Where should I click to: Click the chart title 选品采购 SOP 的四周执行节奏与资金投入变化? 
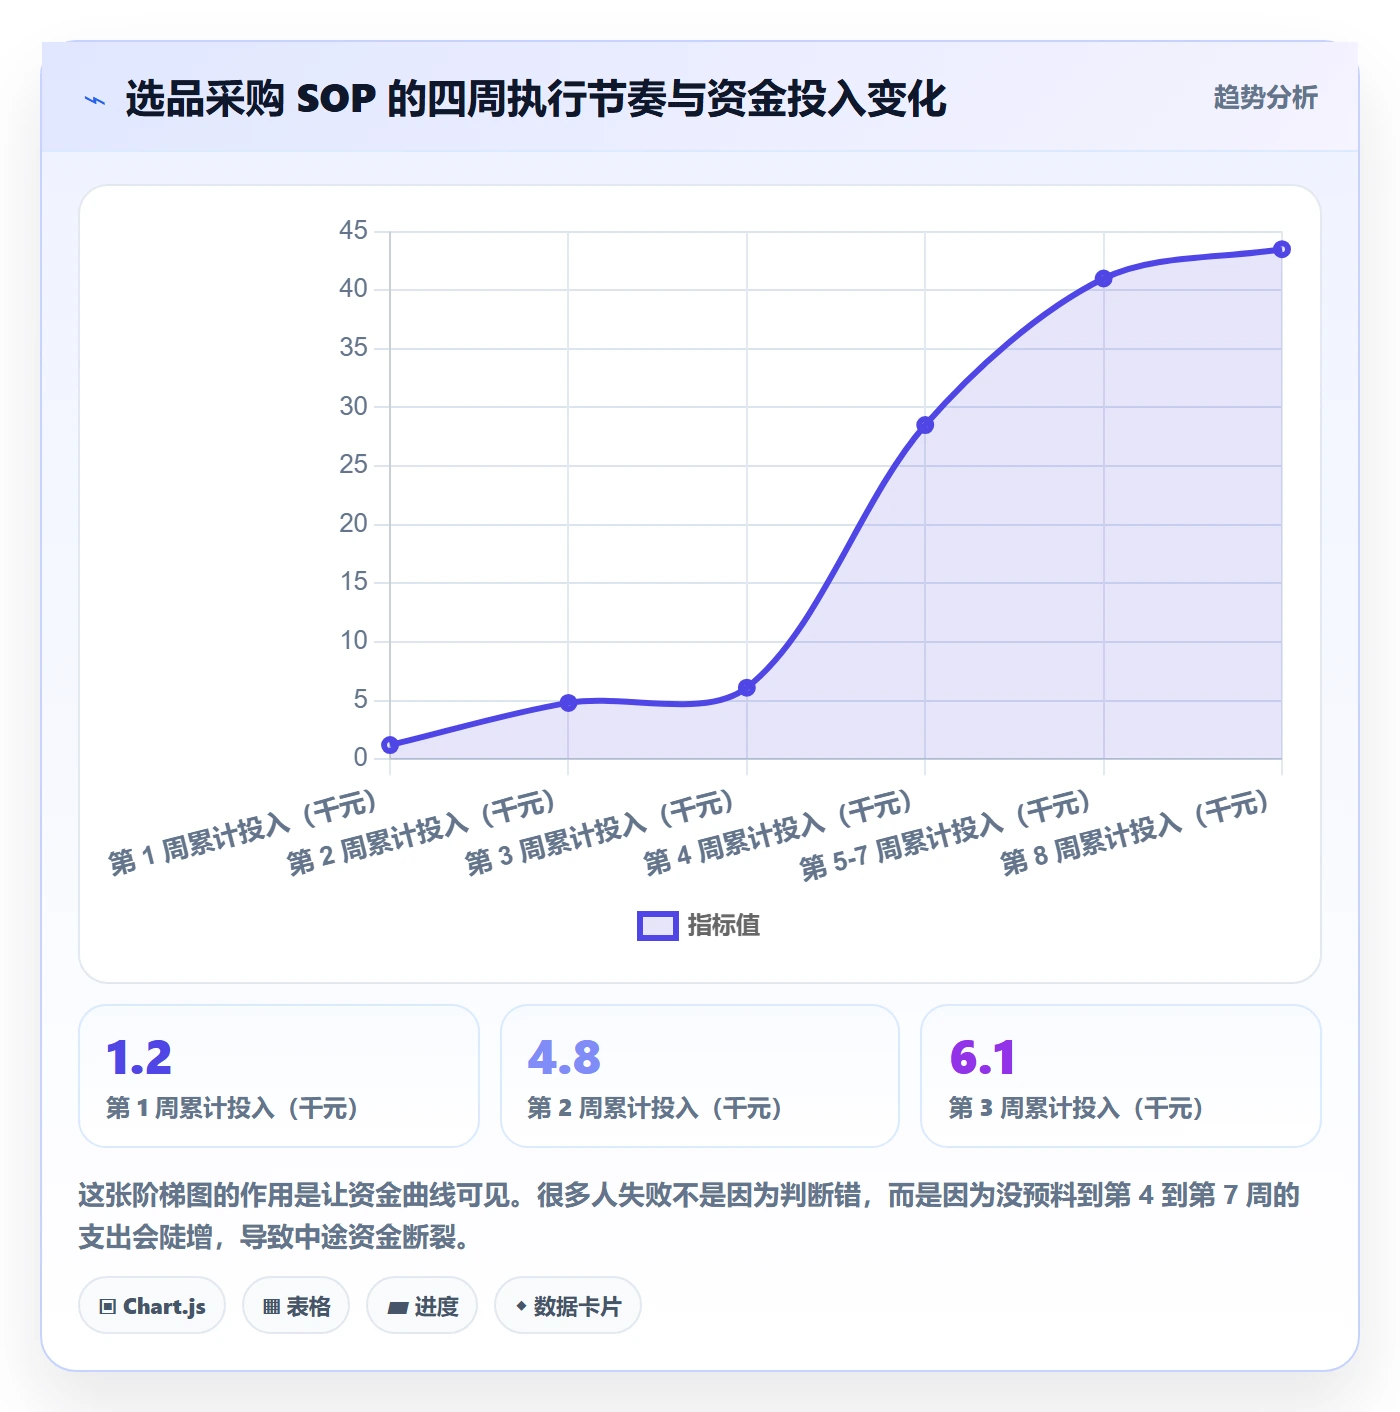pyautogui.click(x=536, y=99)
